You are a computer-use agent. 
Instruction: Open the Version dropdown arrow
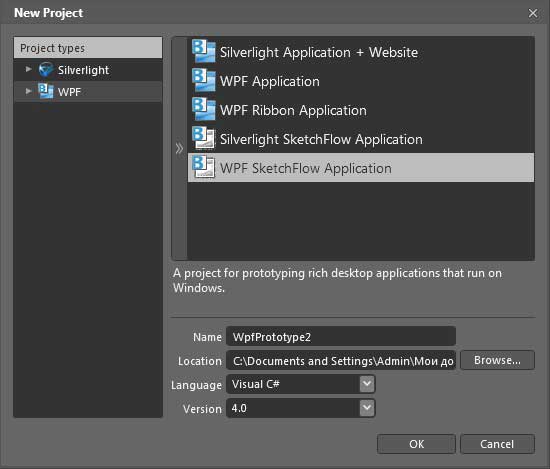(x=367, y=408)
